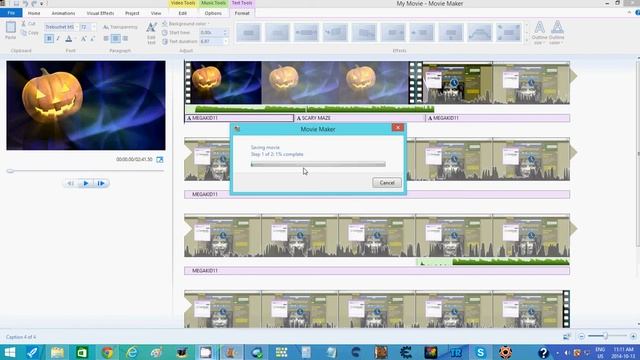
Task: Select the green music track under pumpkin clip
Action: point(310,109)
